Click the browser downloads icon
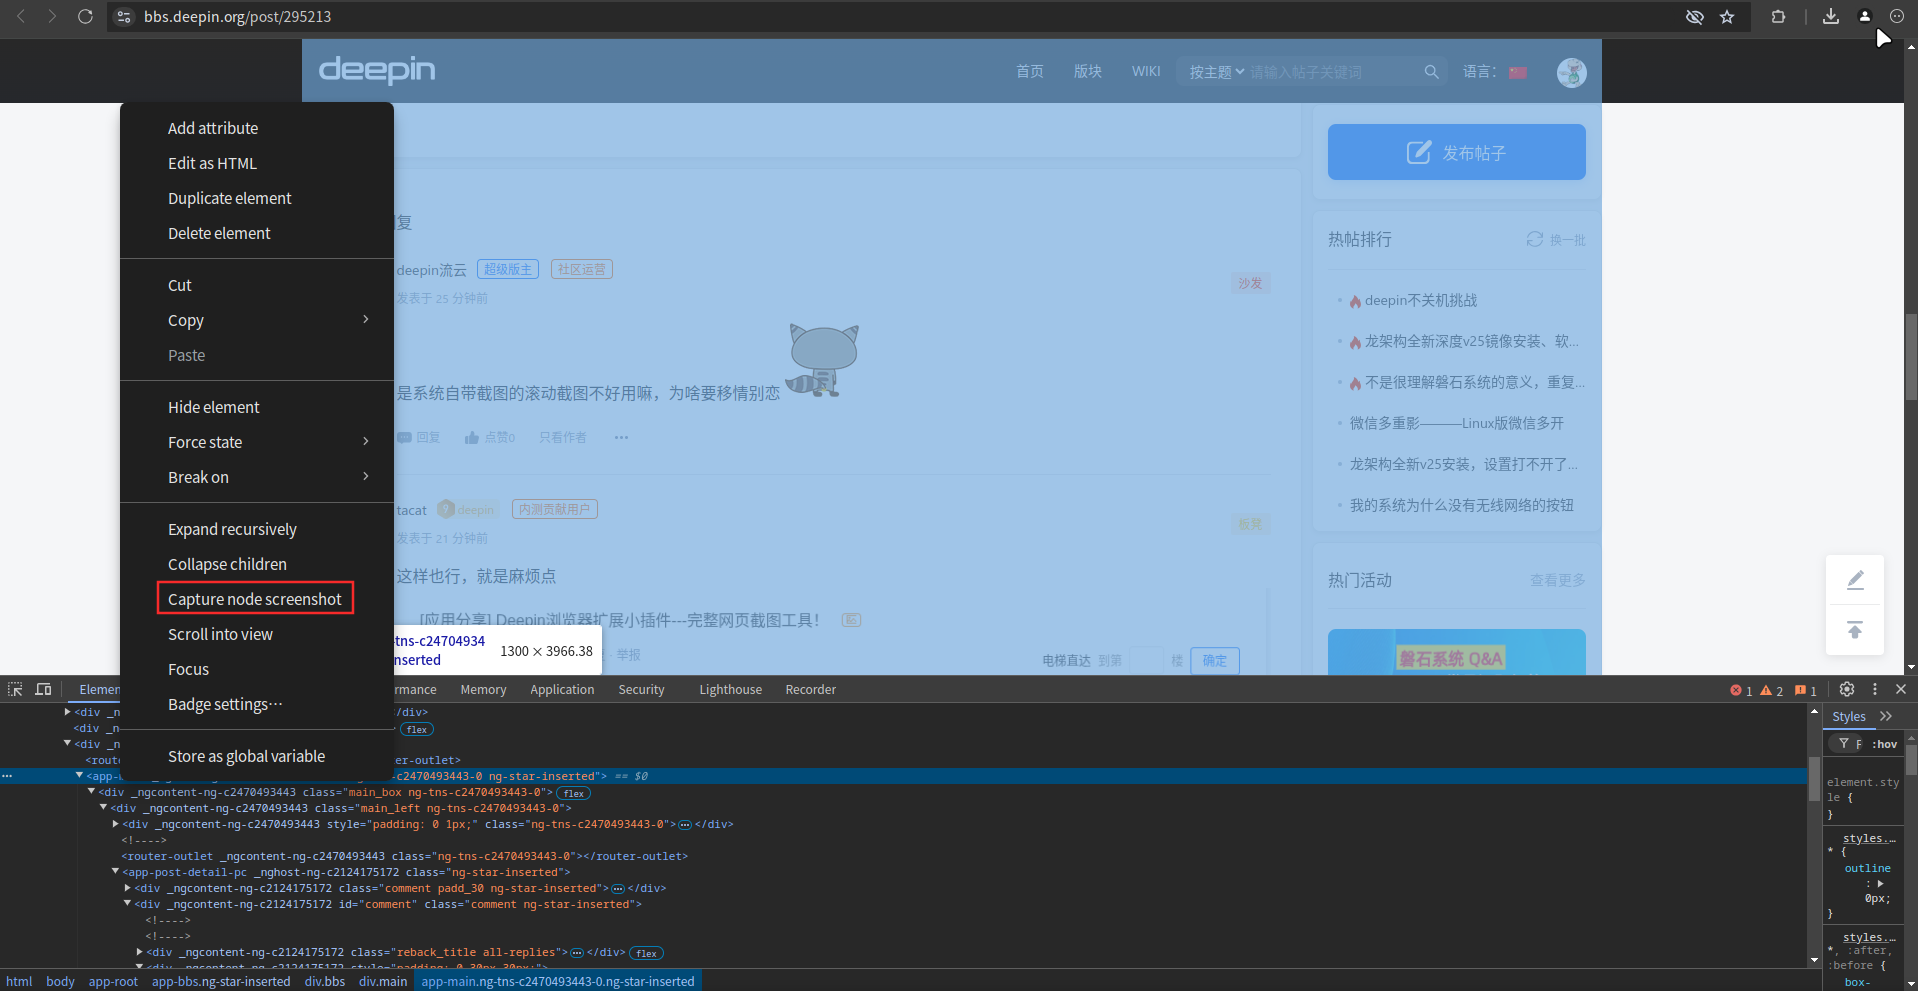Viewport: 1918px width, 991px height. (x=1831, y=17)
